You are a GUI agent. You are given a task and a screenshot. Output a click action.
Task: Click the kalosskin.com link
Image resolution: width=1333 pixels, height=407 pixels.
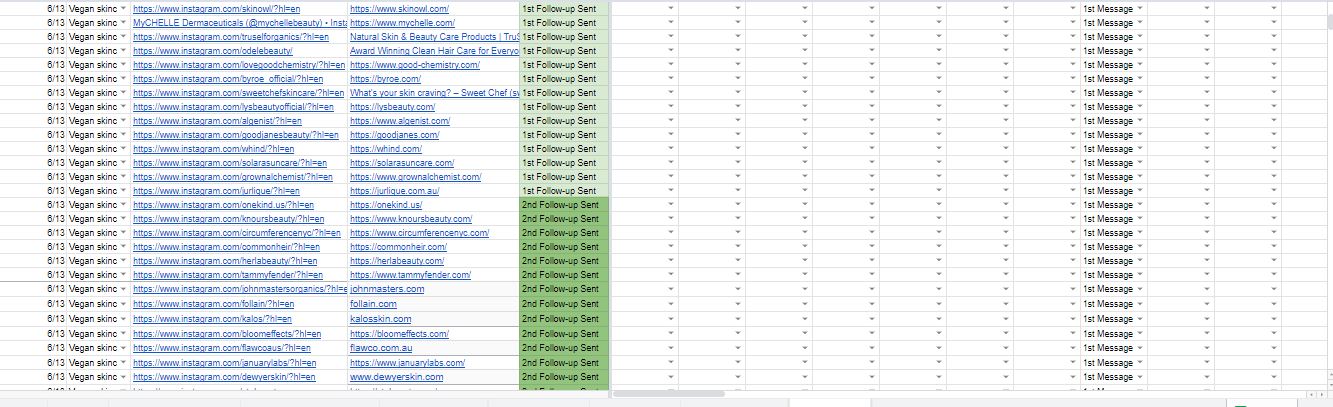tap(380, 319)
